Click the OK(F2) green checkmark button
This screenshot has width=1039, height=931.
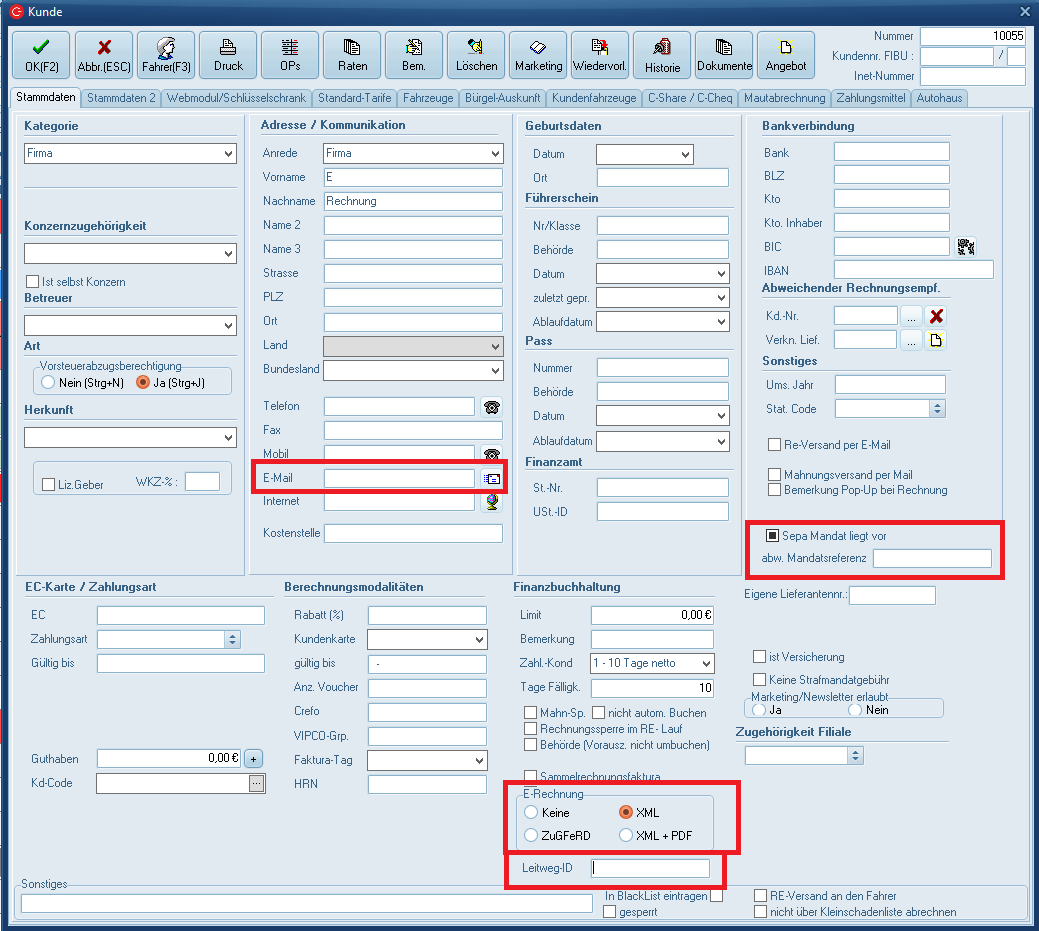[41, 55]
